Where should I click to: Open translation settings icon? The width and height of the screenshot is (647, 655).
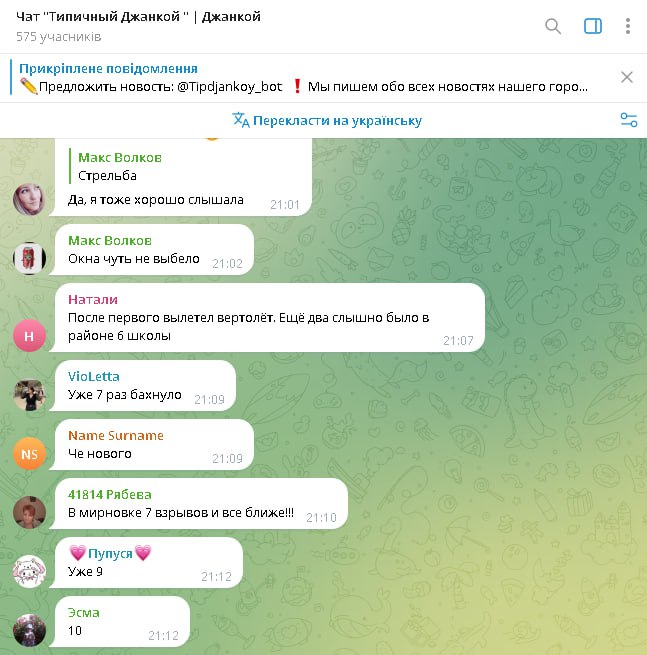(x=628, y=120)
